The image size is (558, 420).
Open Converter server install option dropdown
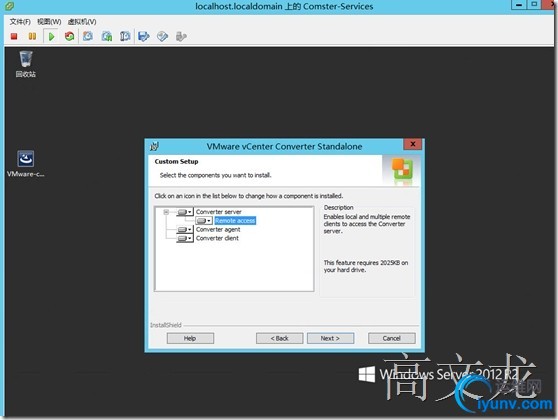point(185,212)
